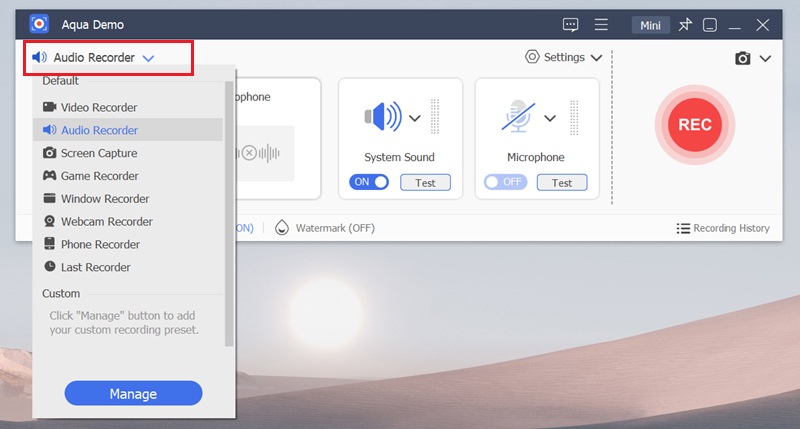Image resolution: width=800 pixels, height=429 pixels.
Task: Open the hamburger menu in title bar
Action: [x=601, y=24]
